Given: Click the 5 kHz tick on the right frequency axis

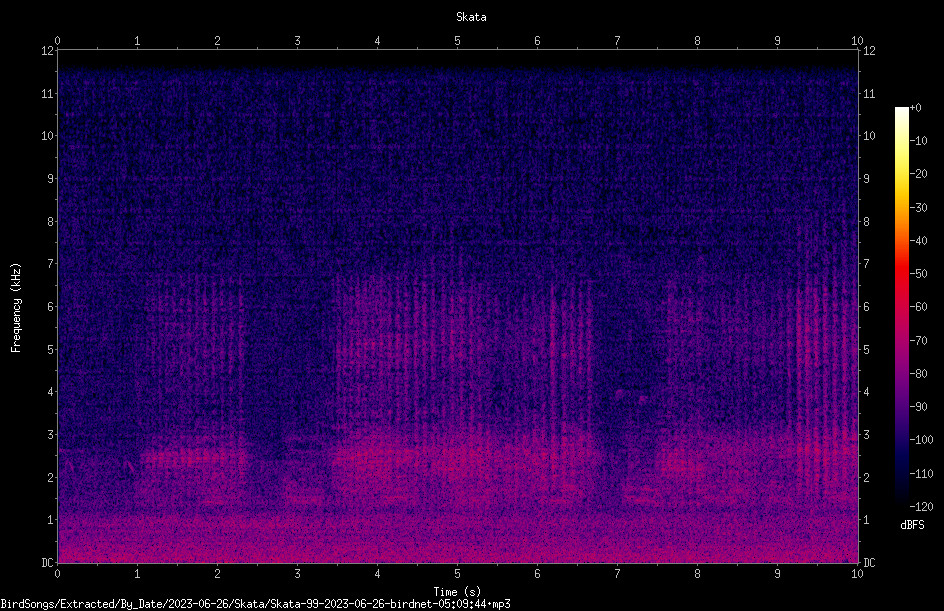Looking at the screenshot, I should tap(866, 350).
